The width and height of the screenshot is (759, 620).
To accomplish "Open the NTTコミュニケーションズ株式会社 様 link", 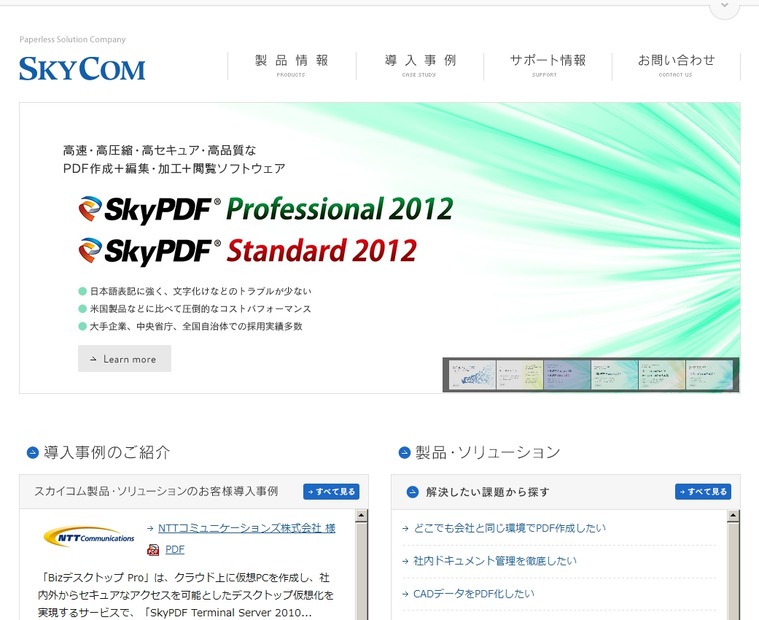I will point(246,528).
